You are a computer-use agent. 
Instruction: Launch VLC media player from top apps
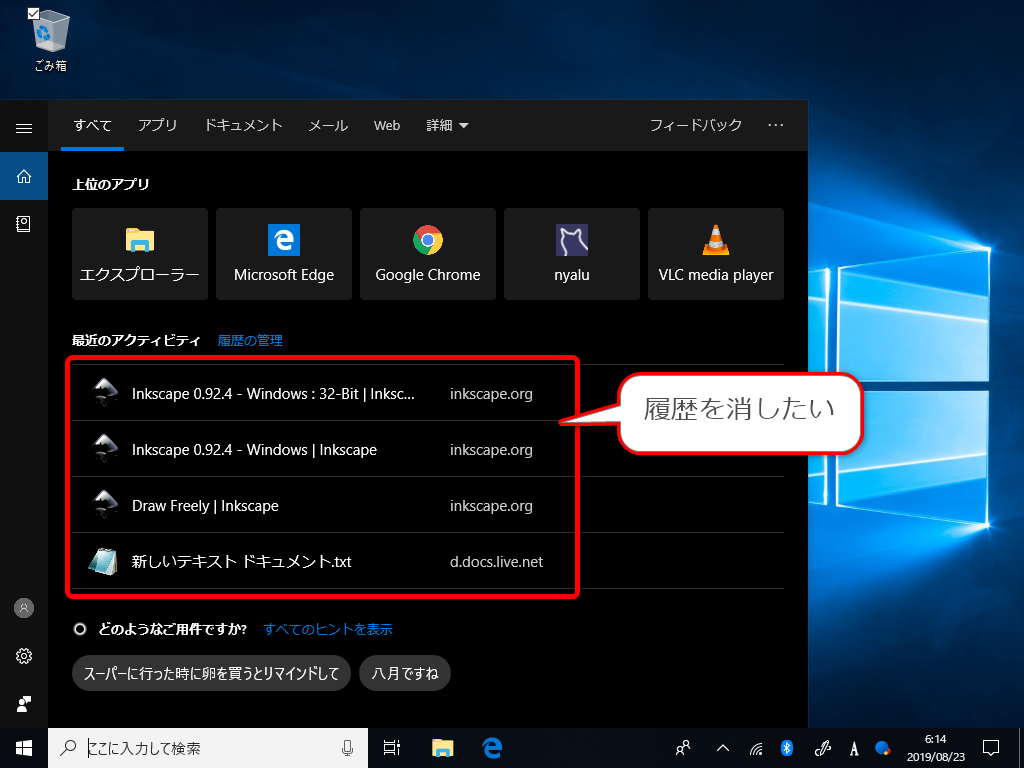(x=715, y=253)
